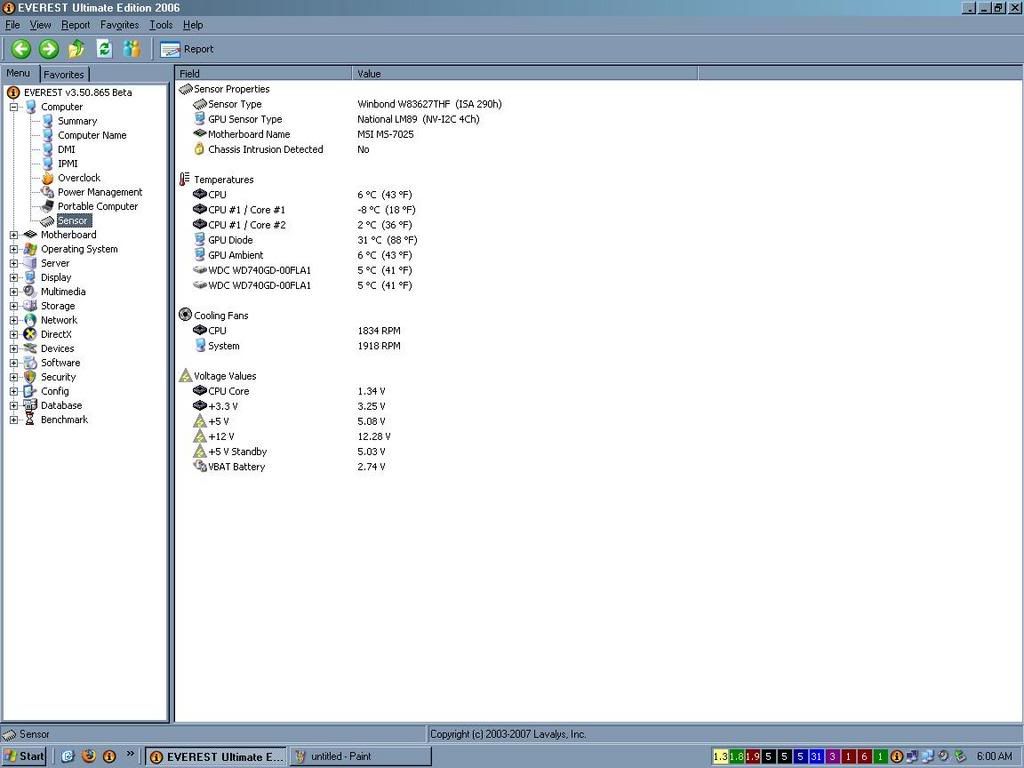Click the Up one level toolbar icon

(x=76, y=49)
